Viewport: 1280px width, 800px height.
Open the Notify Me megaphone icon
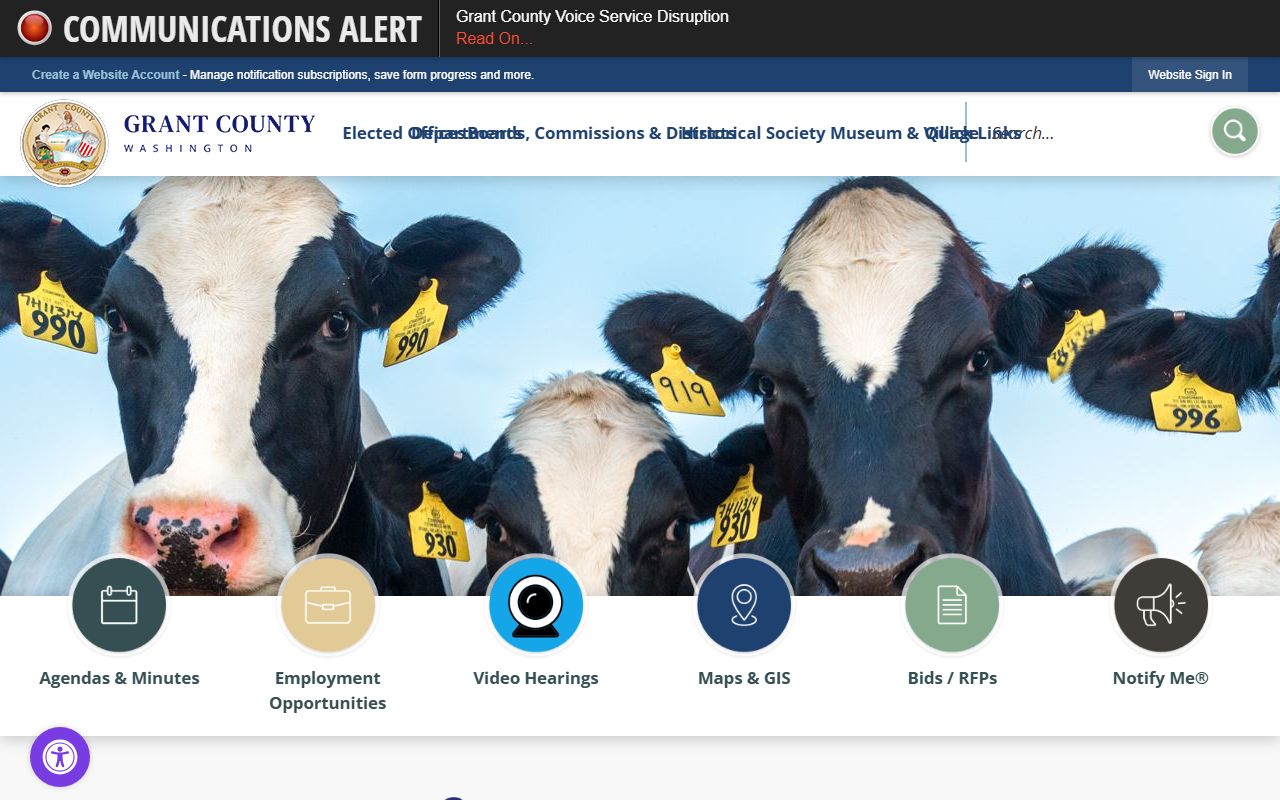coord(1161,605)
